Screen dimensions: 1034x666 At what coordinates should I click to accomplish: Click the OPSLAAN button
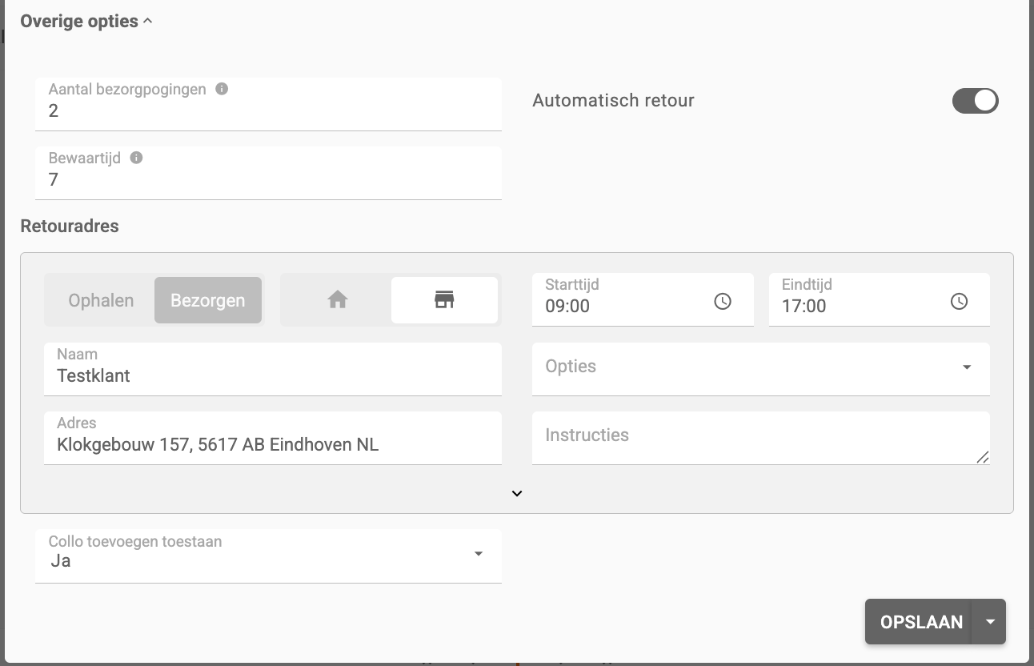pos(919,622)
